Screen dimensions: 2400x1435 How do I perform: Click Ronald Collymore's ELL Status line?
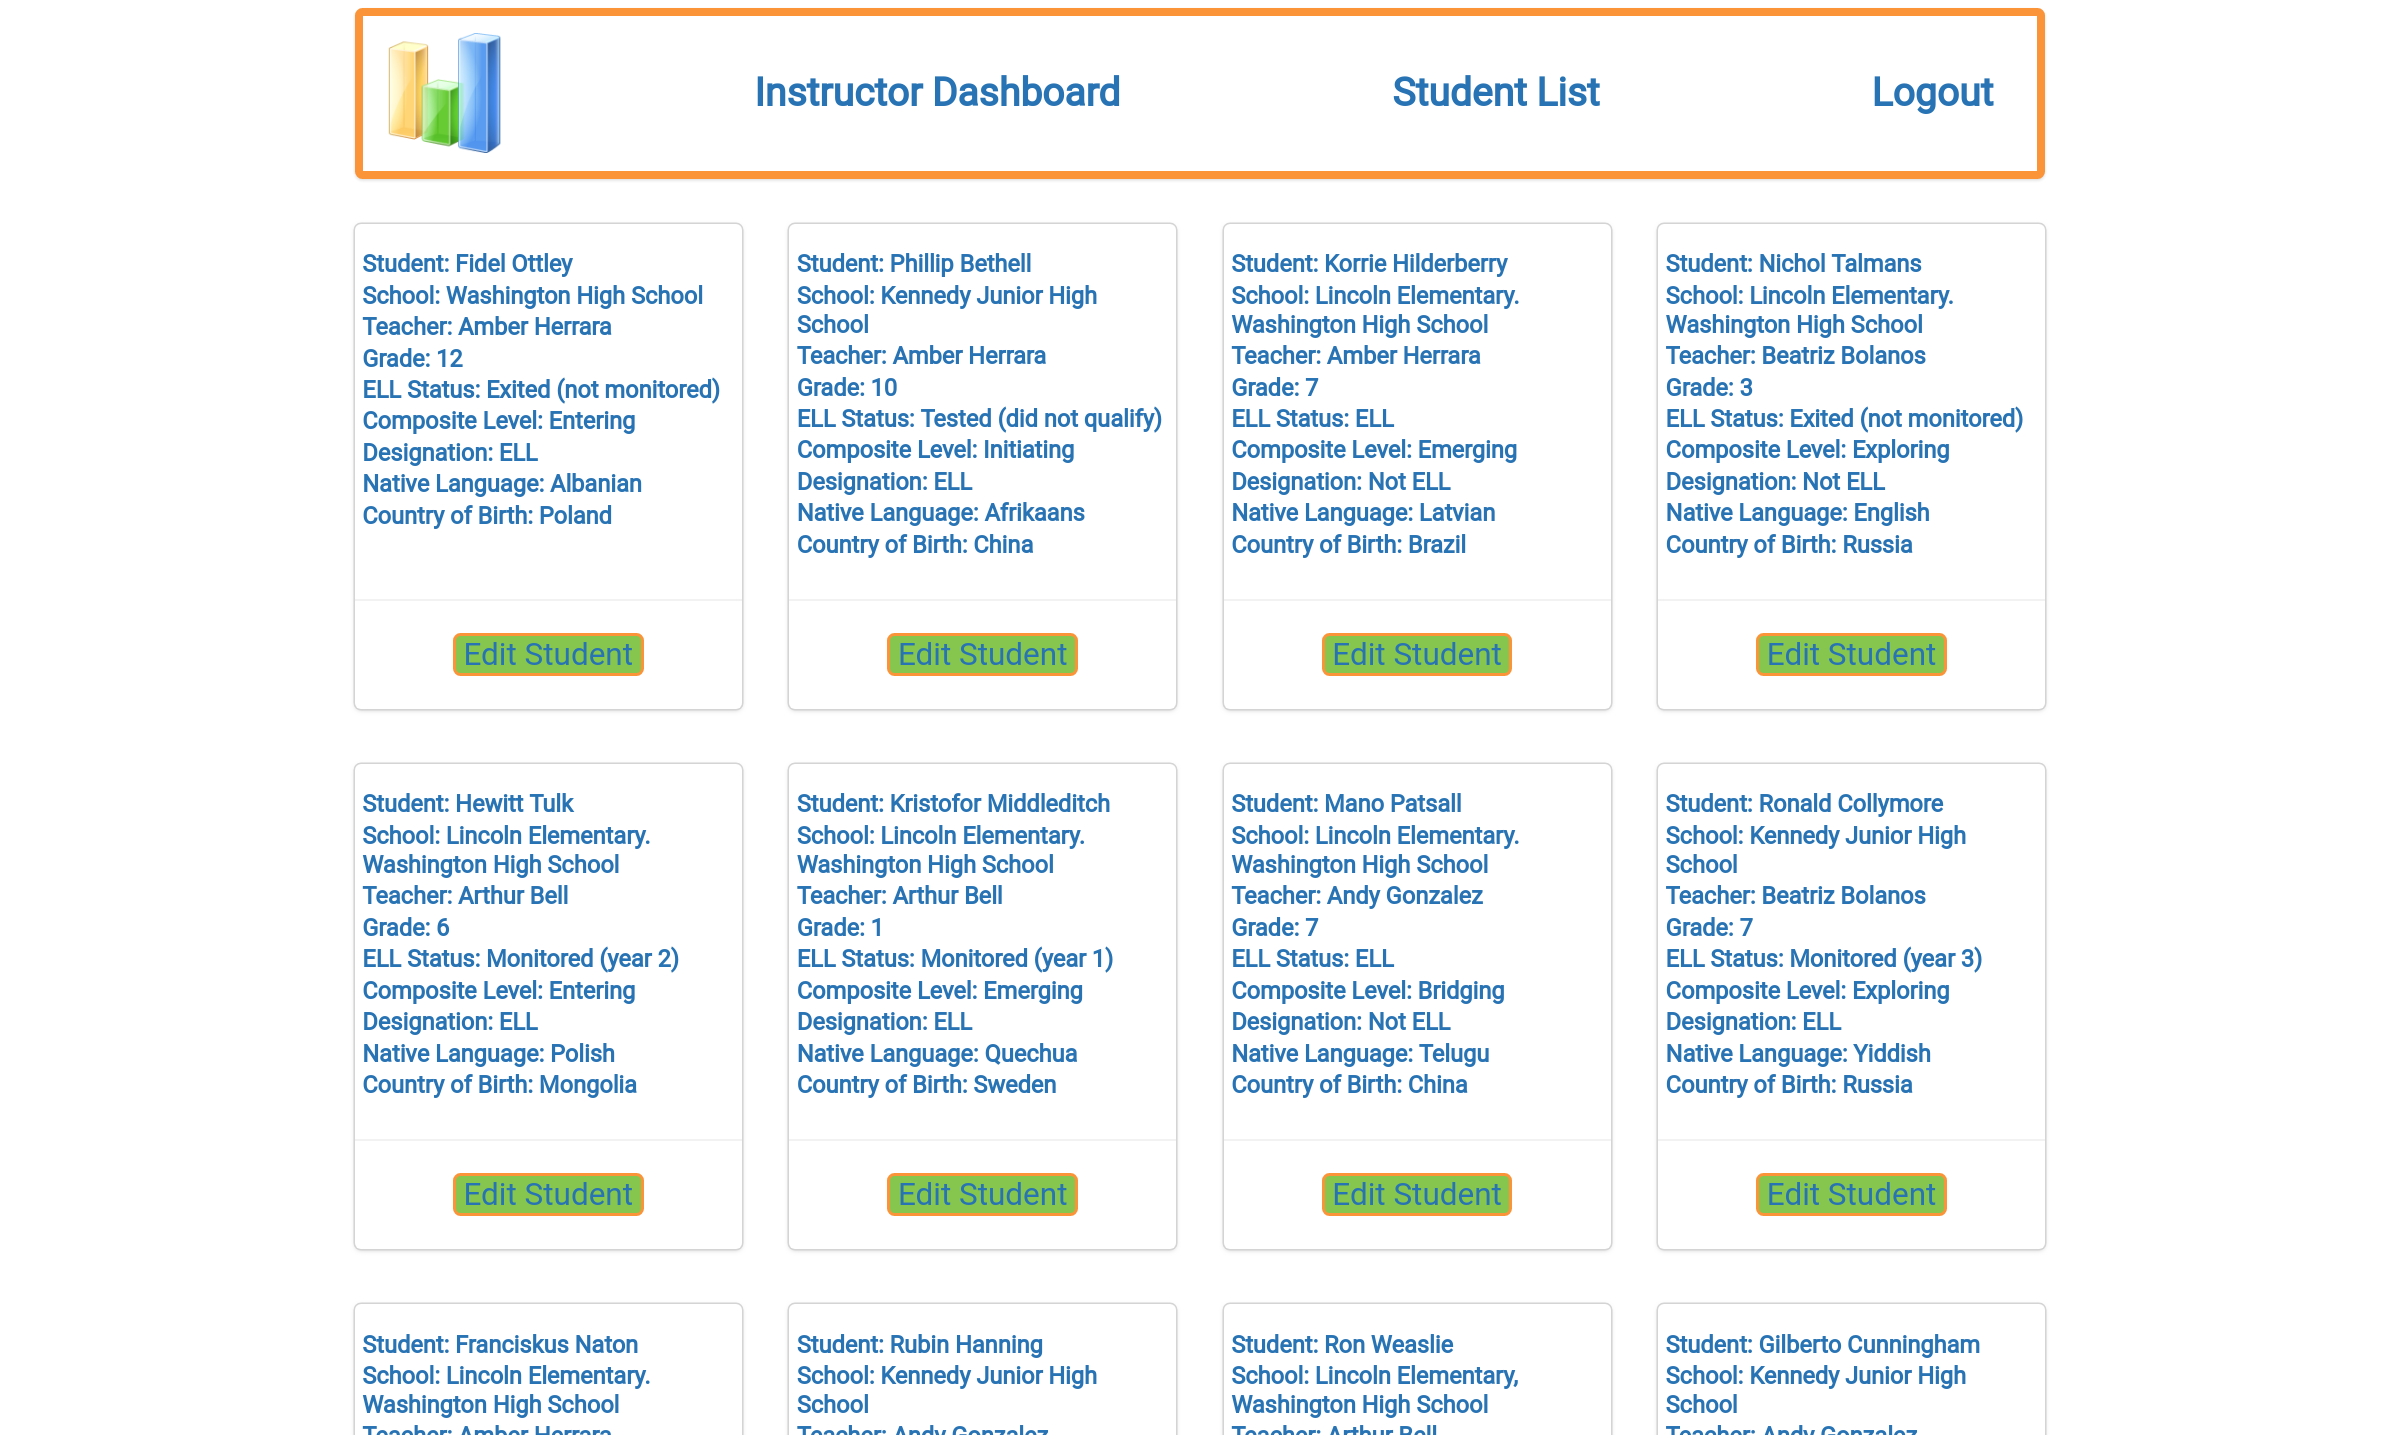click(x=1823, y=958)
